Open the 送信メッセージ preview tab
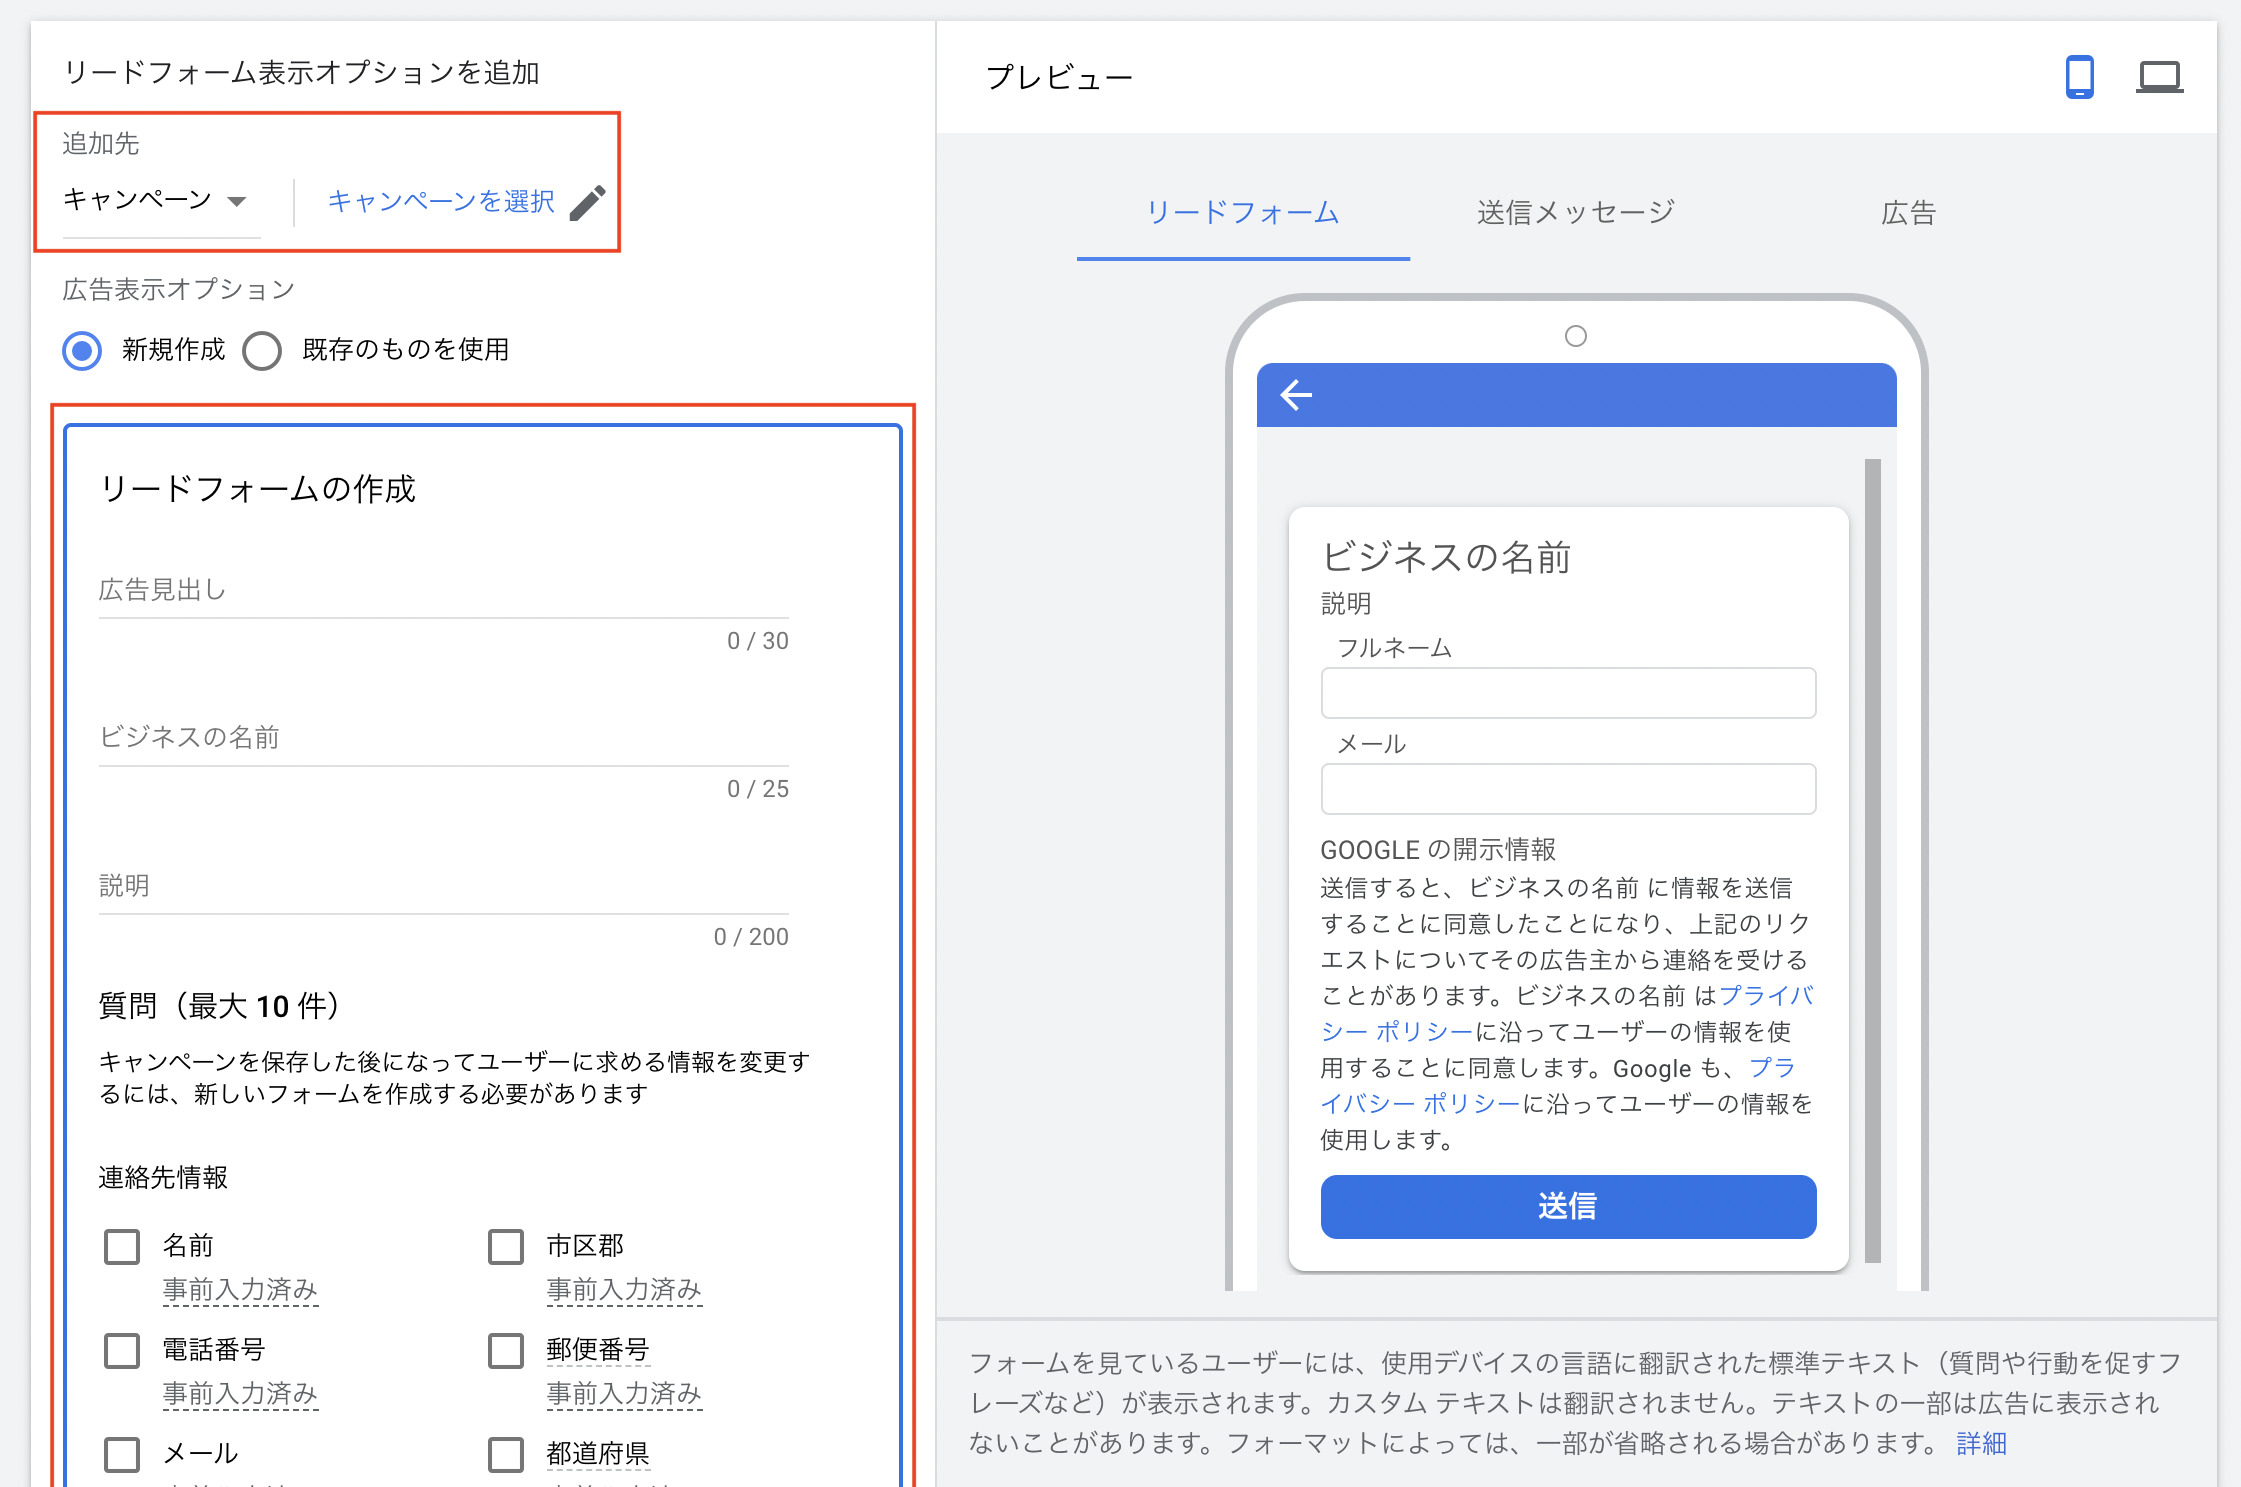The image size is (2241, 1487). 1575,213
